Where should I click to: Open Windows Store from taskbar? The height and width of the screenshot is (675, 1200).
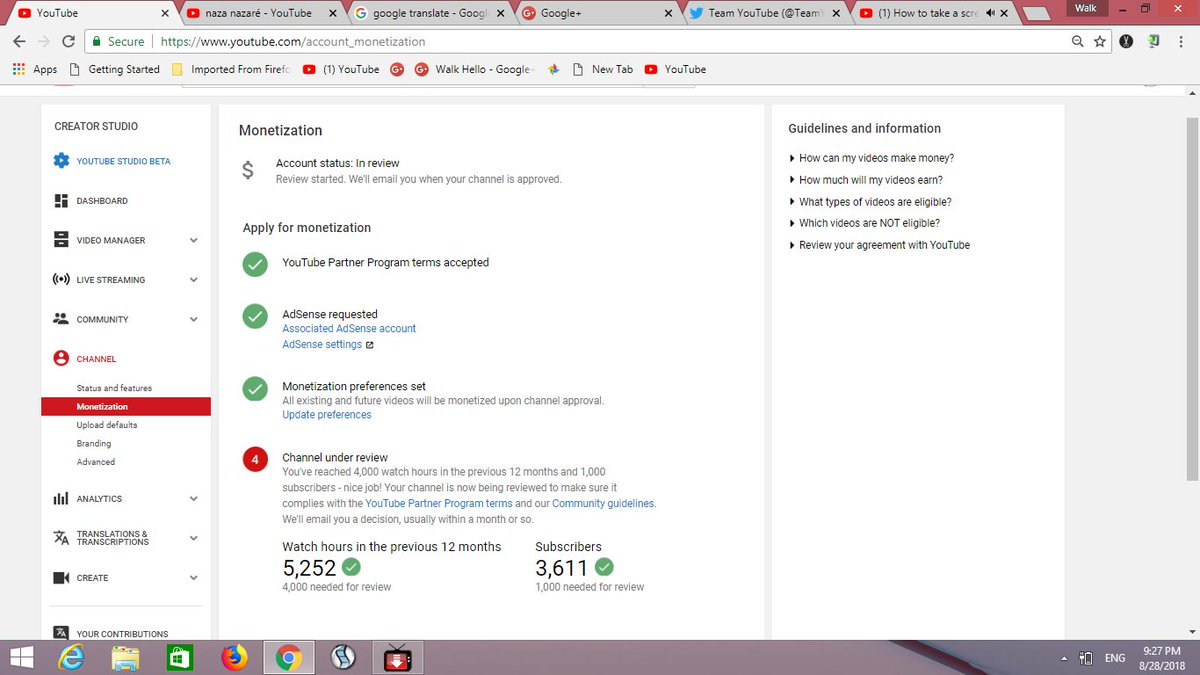point(179,657)
